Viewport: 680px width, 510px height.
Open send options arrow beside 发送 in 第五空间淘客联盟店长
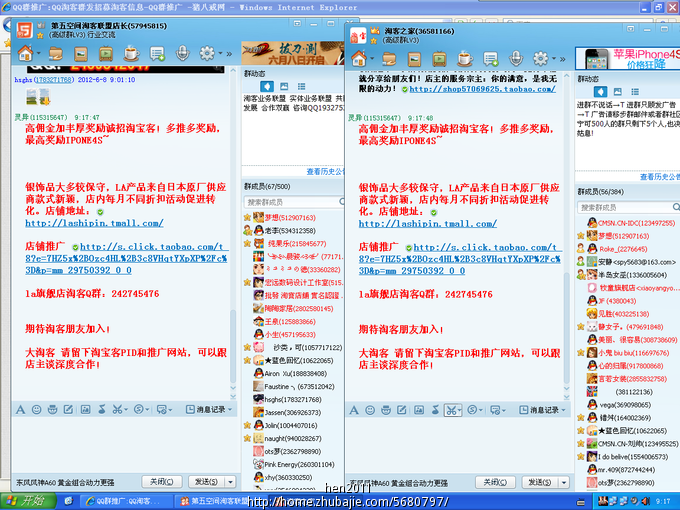coord(231,482)
